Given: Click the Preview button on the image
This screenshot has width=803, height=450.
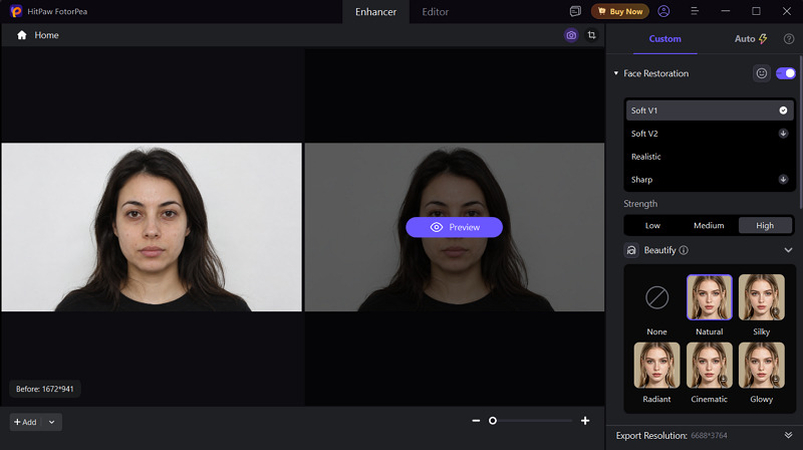Looking at the screenshot, I should click(454, 227).
